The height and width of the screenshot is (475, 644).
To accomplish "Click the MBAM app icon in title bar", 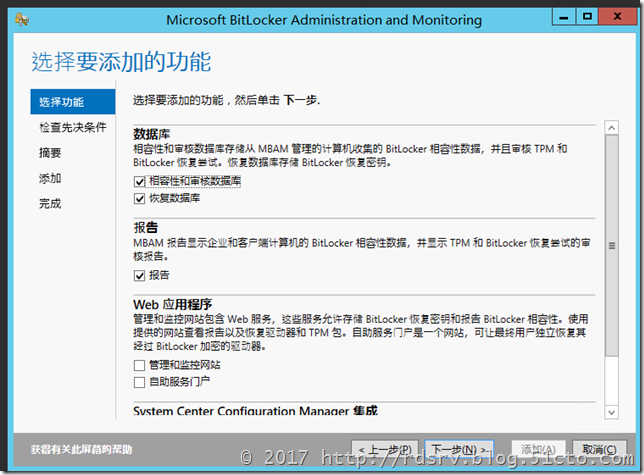I will (x=21, y=19).
